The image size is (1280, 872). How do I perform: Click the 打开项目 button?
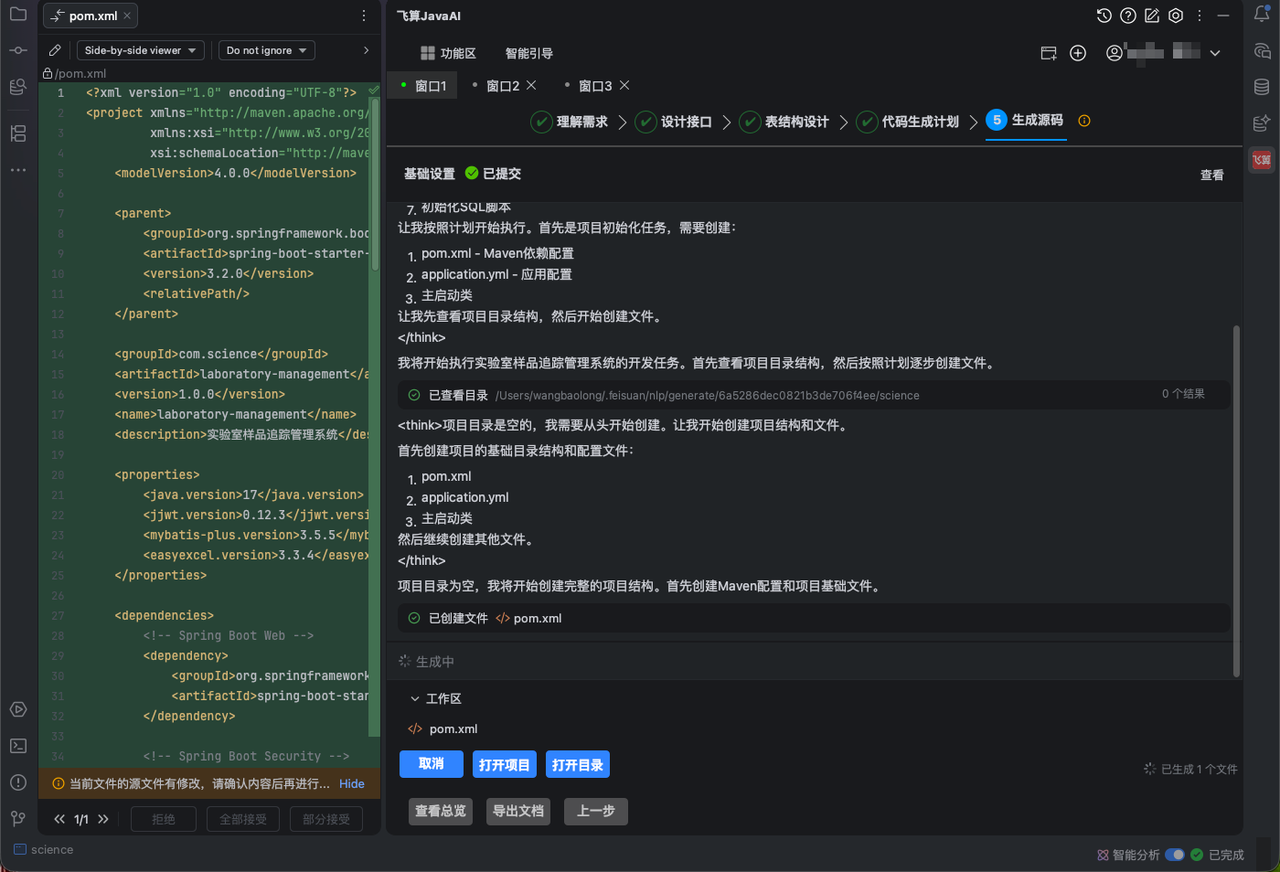[504, 765]
